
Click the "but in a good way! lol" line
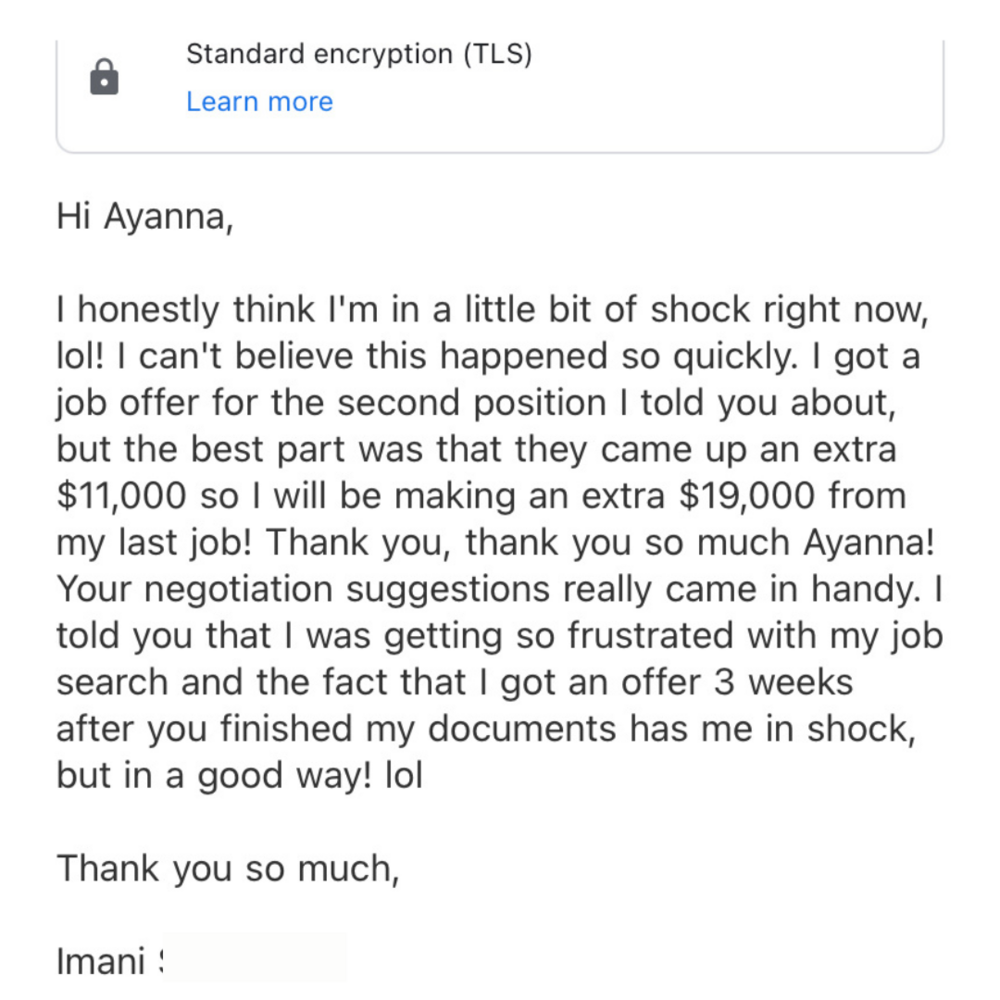coord(240,775)
